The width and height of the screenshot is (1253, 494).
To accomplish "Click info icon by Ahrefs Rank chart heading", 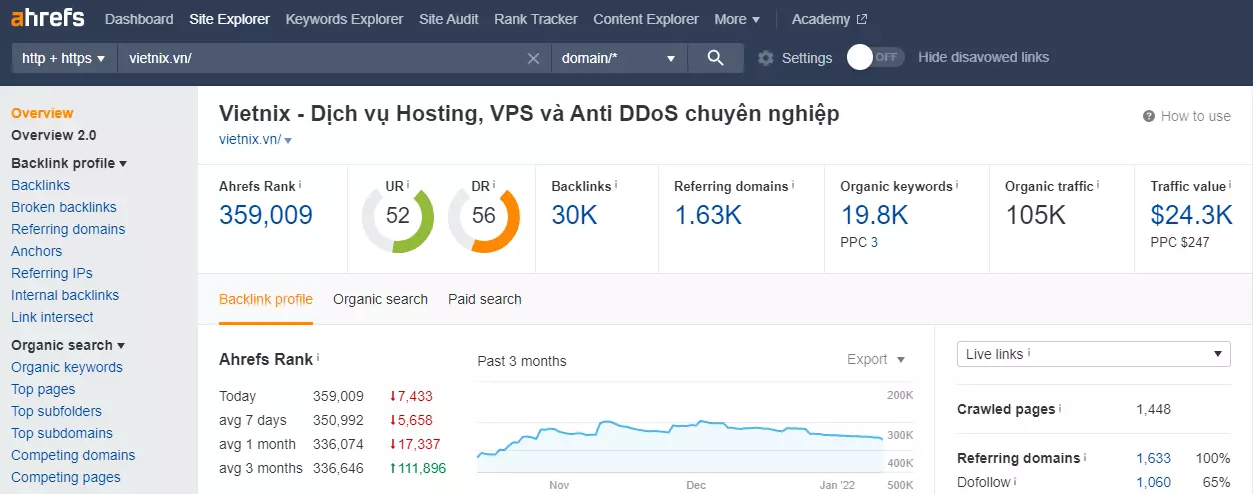I will (318, 357).
